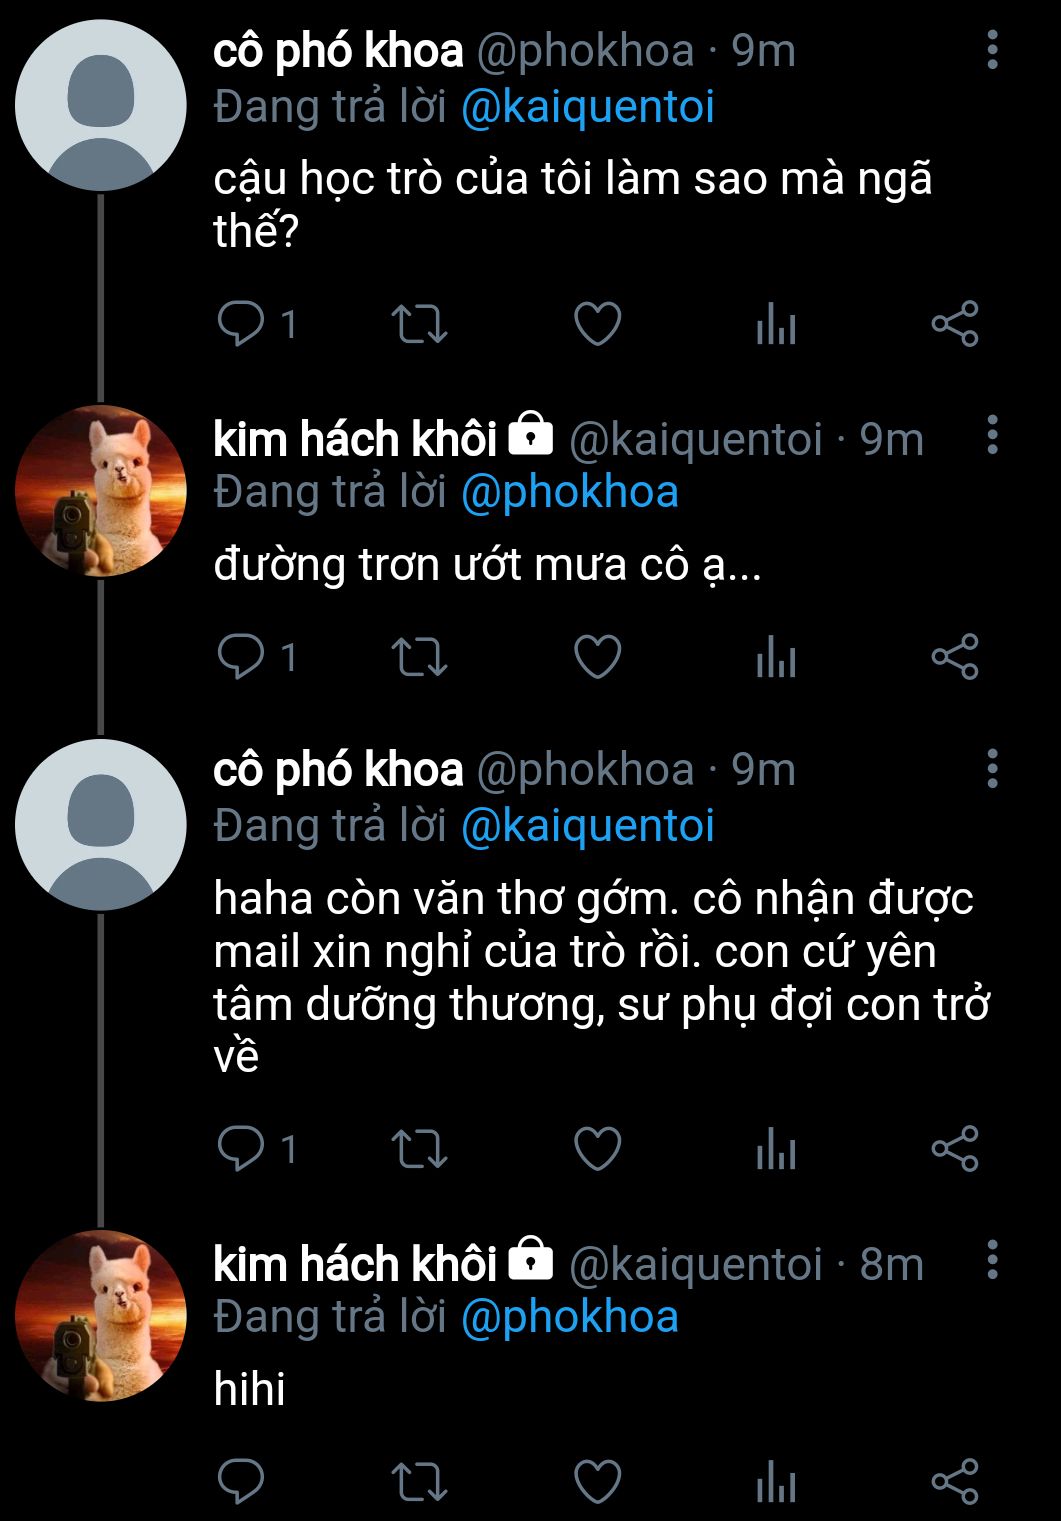The width and height of the screenshot is (1061, 1521).
Task: Like the 'haha còn văn thơ' tweet
Action: 598,1148
